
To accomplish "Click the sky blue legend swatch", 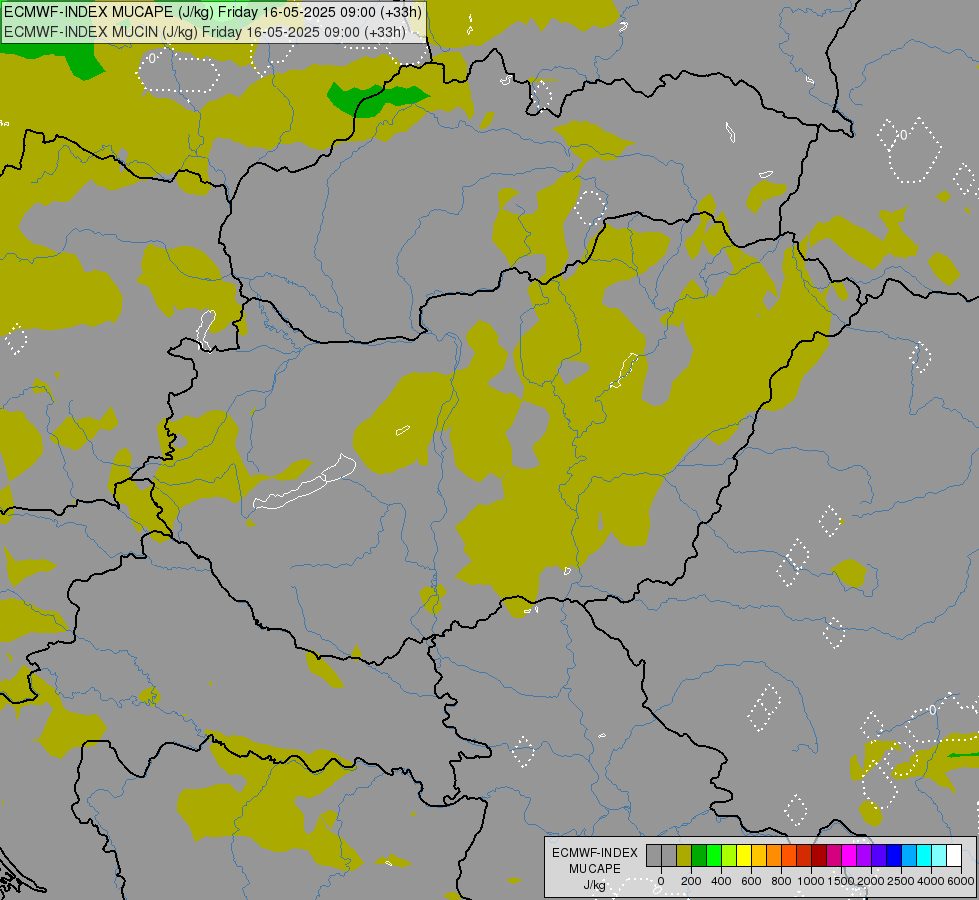I will pyautogui.click(x=910, y=855).
